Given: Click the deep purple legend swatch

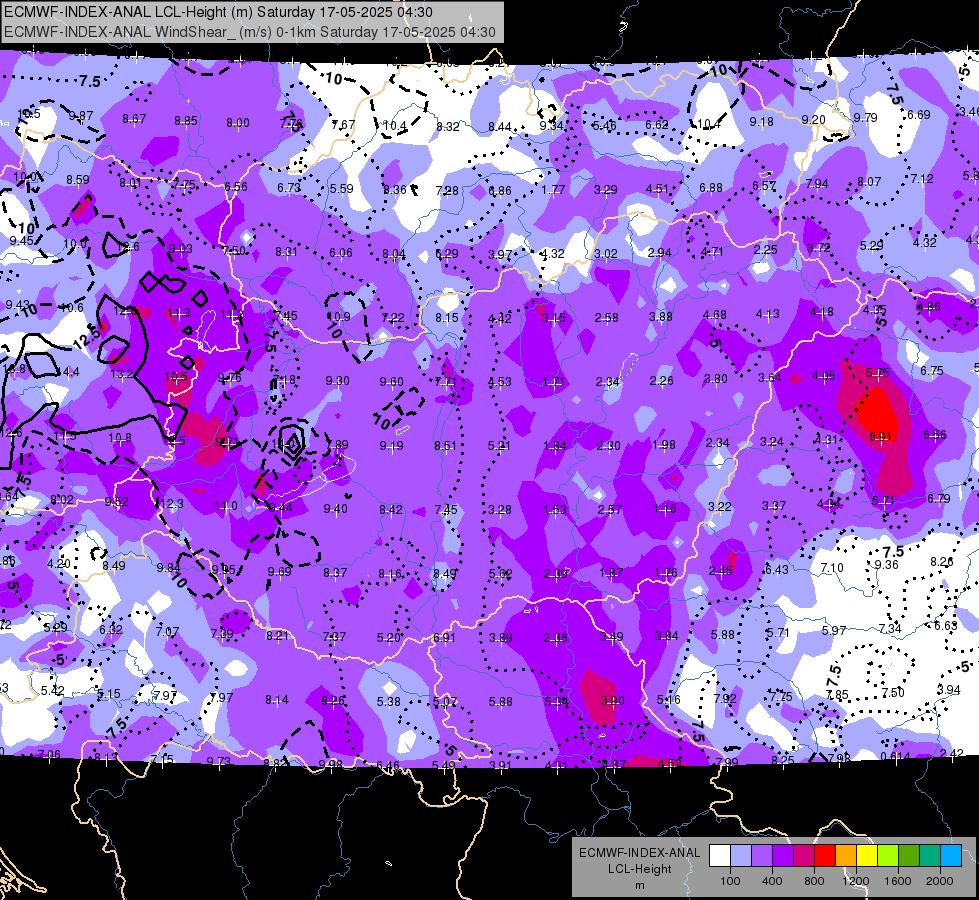Looking at the screenshot, I should click(783, 856).
